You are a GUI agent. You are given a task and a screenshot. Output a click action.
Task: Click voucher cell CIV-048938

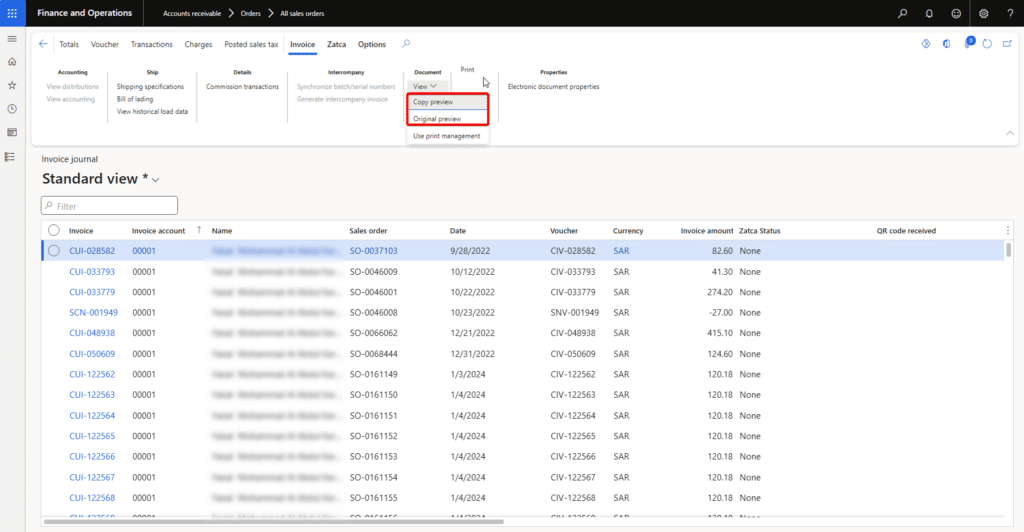(573, 333)
